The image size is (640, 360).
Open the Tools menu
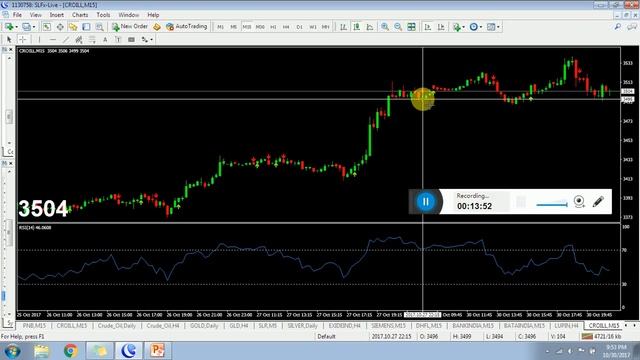tap(103, 15)
